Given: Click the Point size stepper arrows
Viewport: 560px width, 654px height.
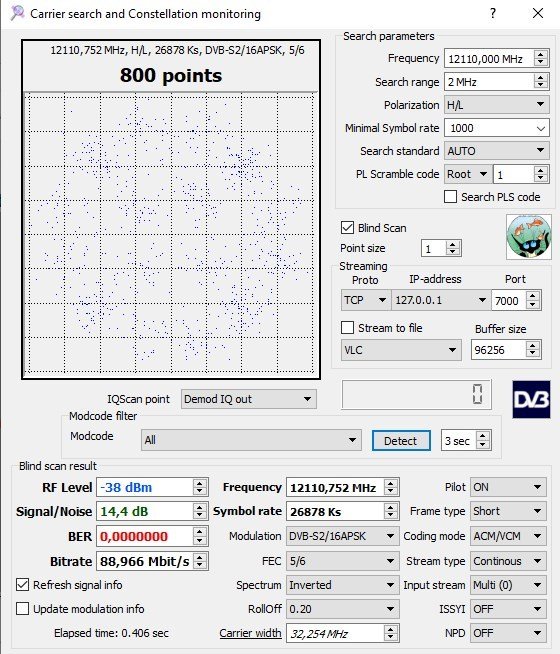Looking at the screenshot, I should 453,249.
